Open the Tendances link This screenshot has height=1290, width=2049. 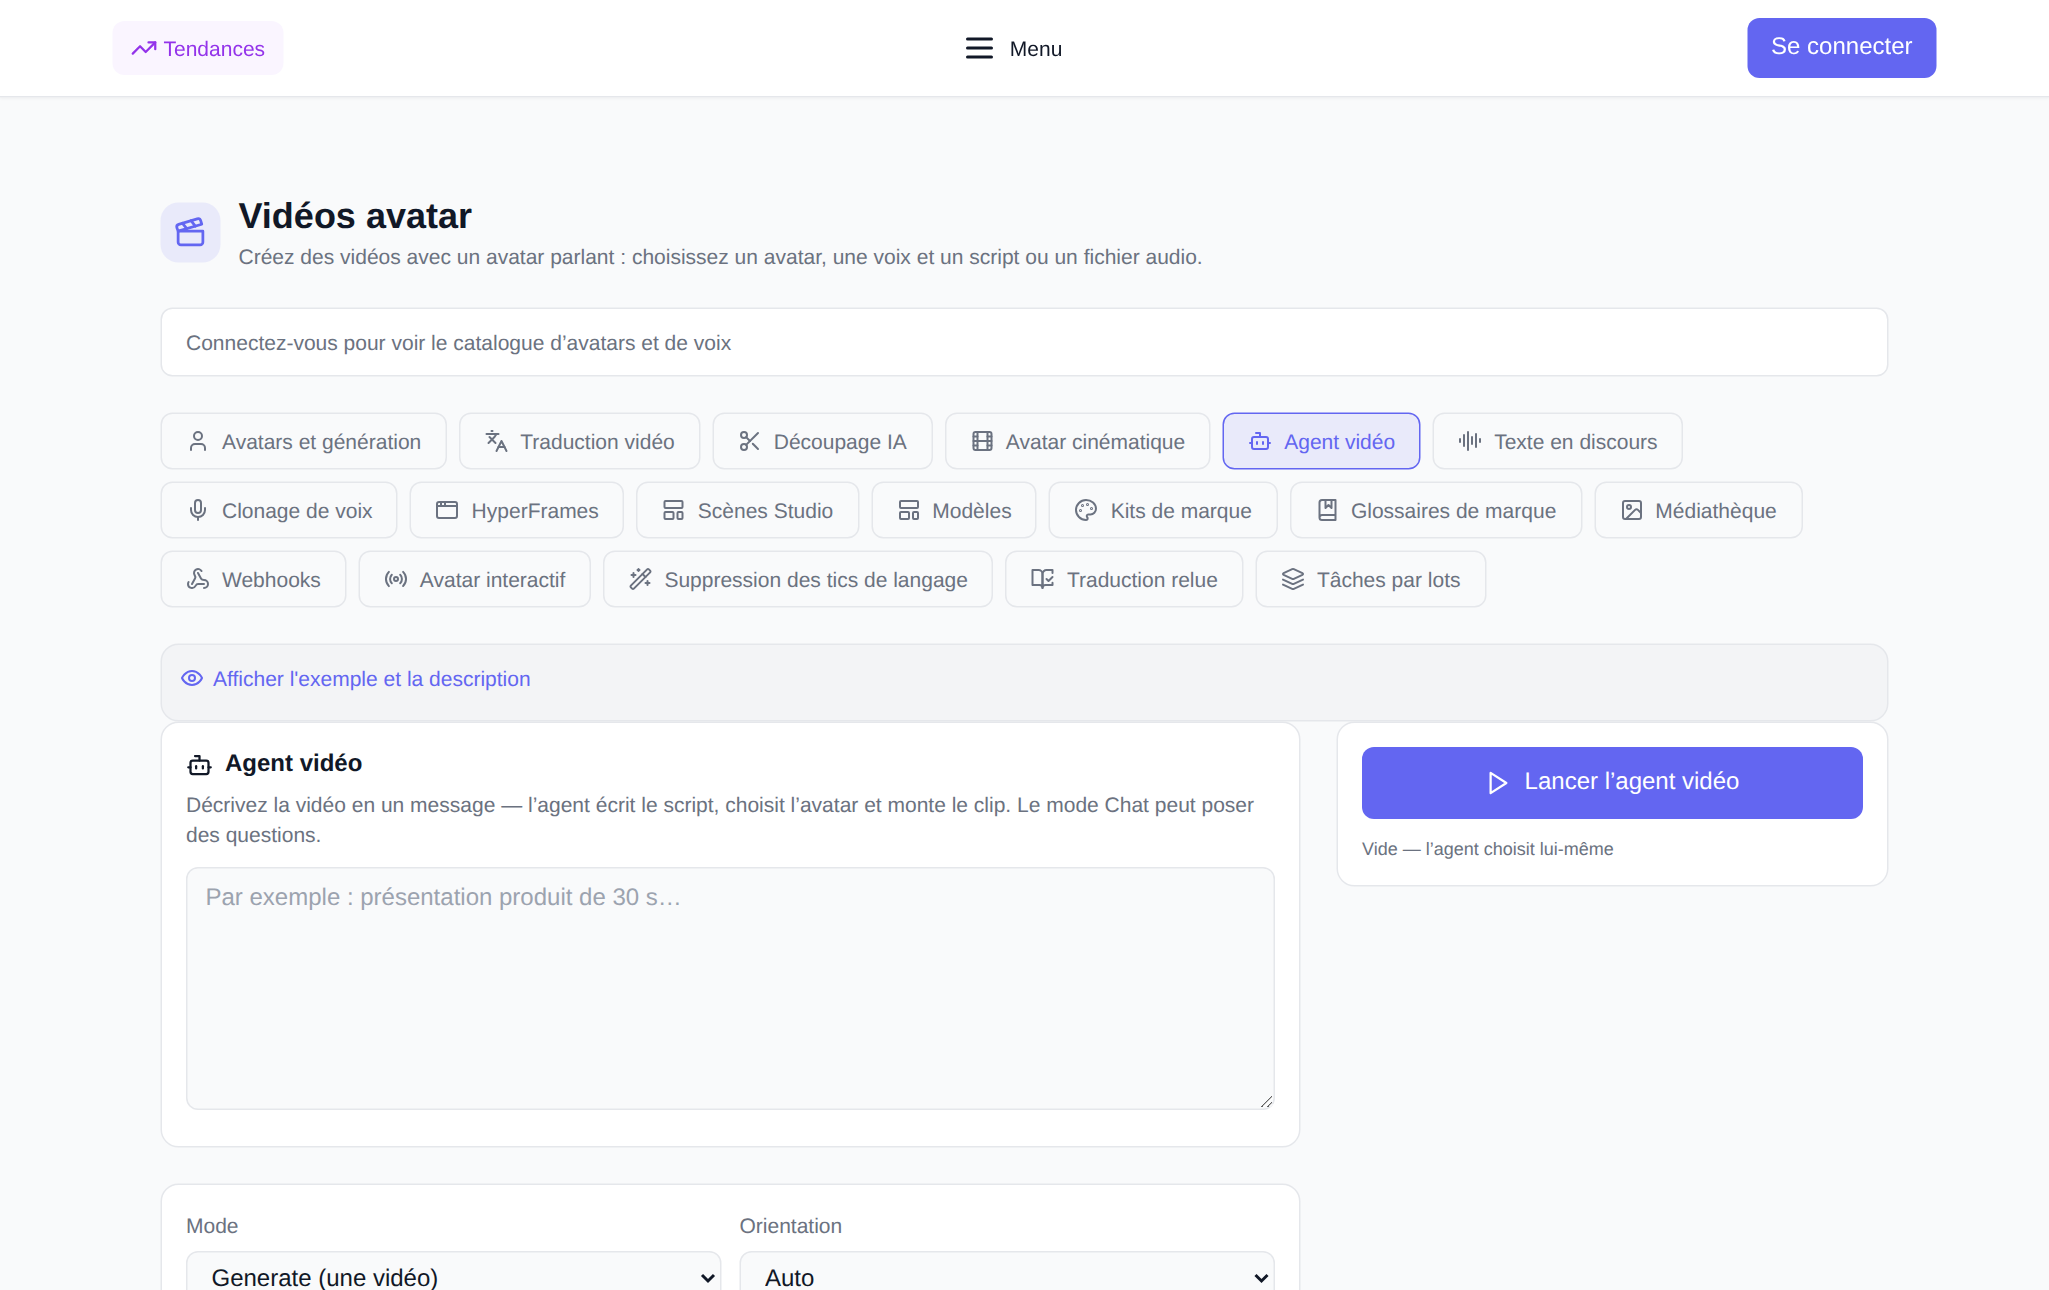click(198, 48)
